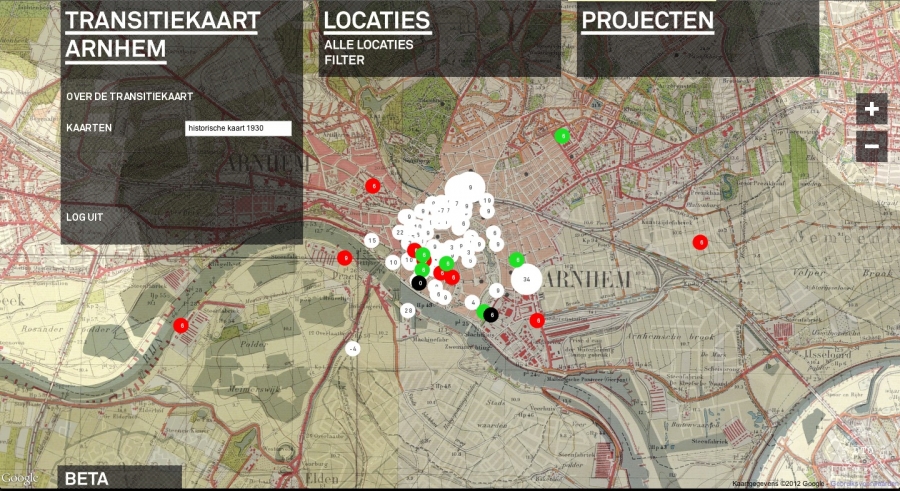This screenshot has height=491, width=900.
Task: Select the white map marker labeled 10
Action: coord(394,262)
